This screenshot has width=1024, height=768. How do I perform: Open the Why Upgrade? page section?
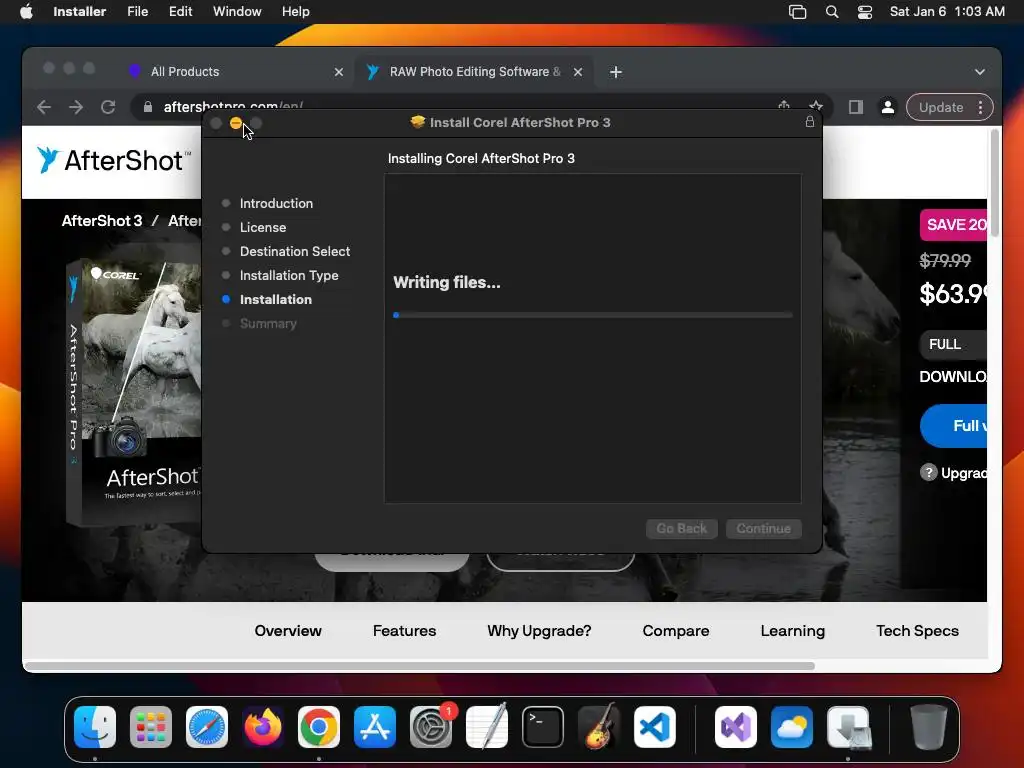coord(539,631)
